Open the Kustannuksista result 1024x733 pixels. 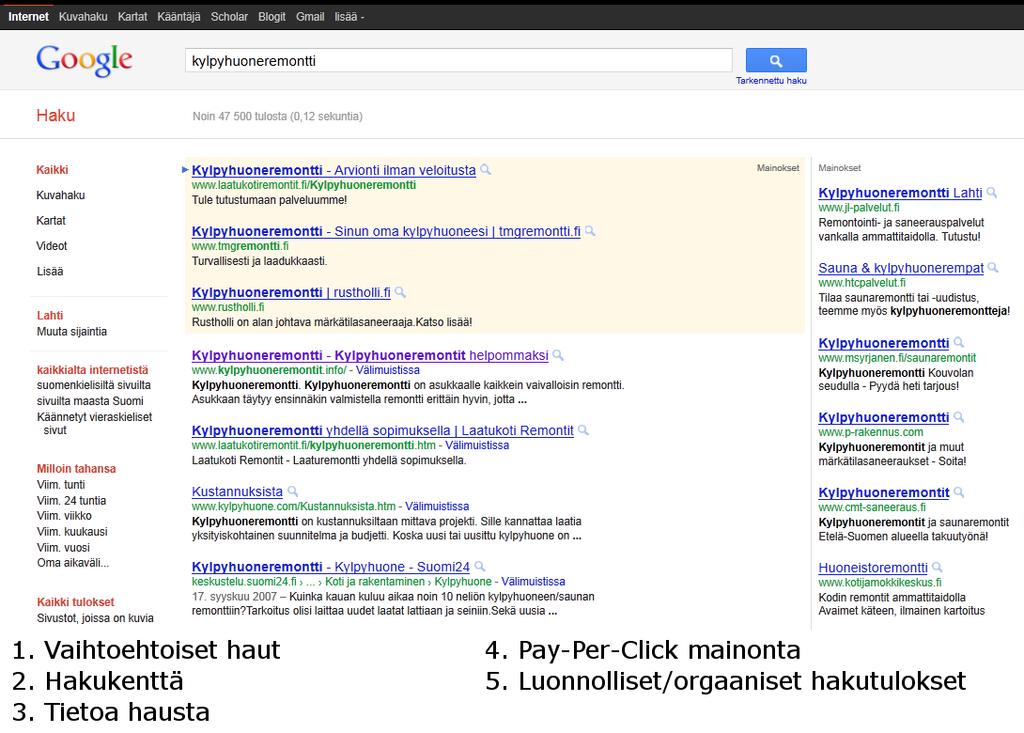coord(237,492)
